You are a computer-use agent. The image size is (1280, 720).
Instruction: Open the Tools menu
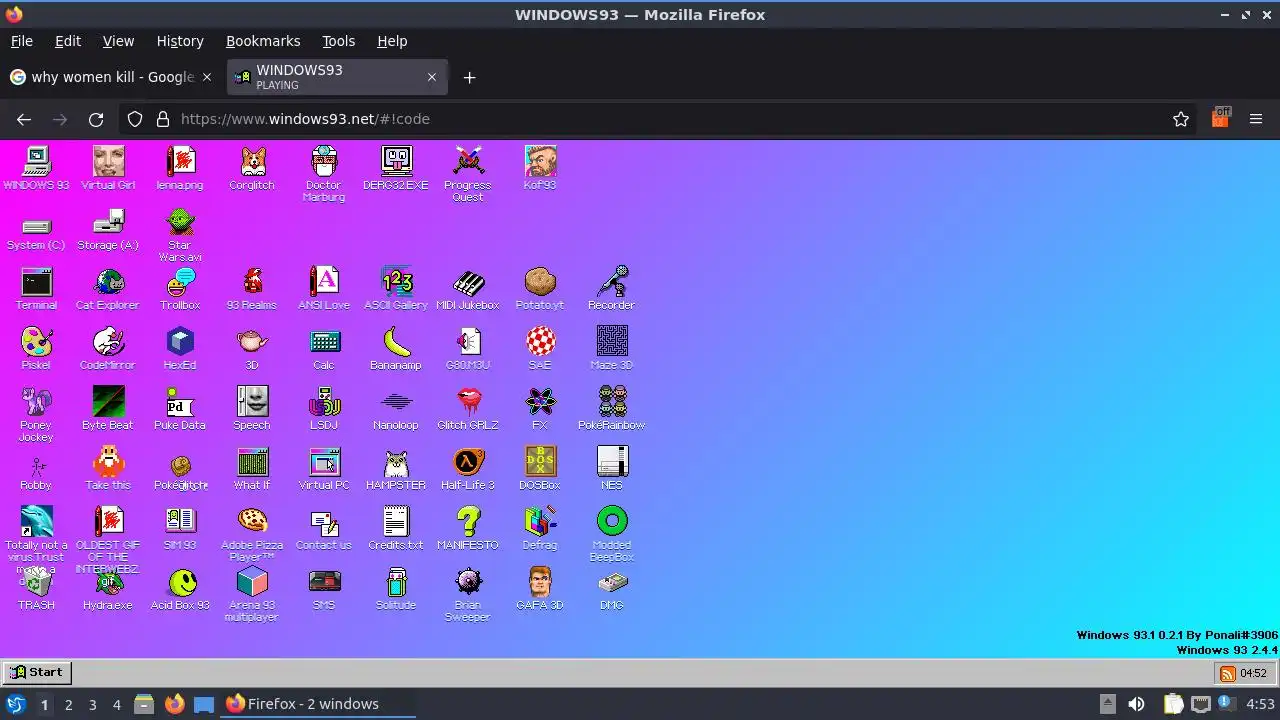pyautogui.click(x=338, y=41)
